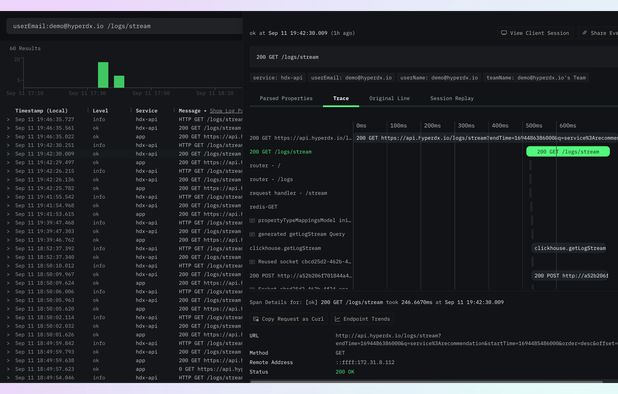
Task: Select the redis-GET trace row
Action: 263,207
